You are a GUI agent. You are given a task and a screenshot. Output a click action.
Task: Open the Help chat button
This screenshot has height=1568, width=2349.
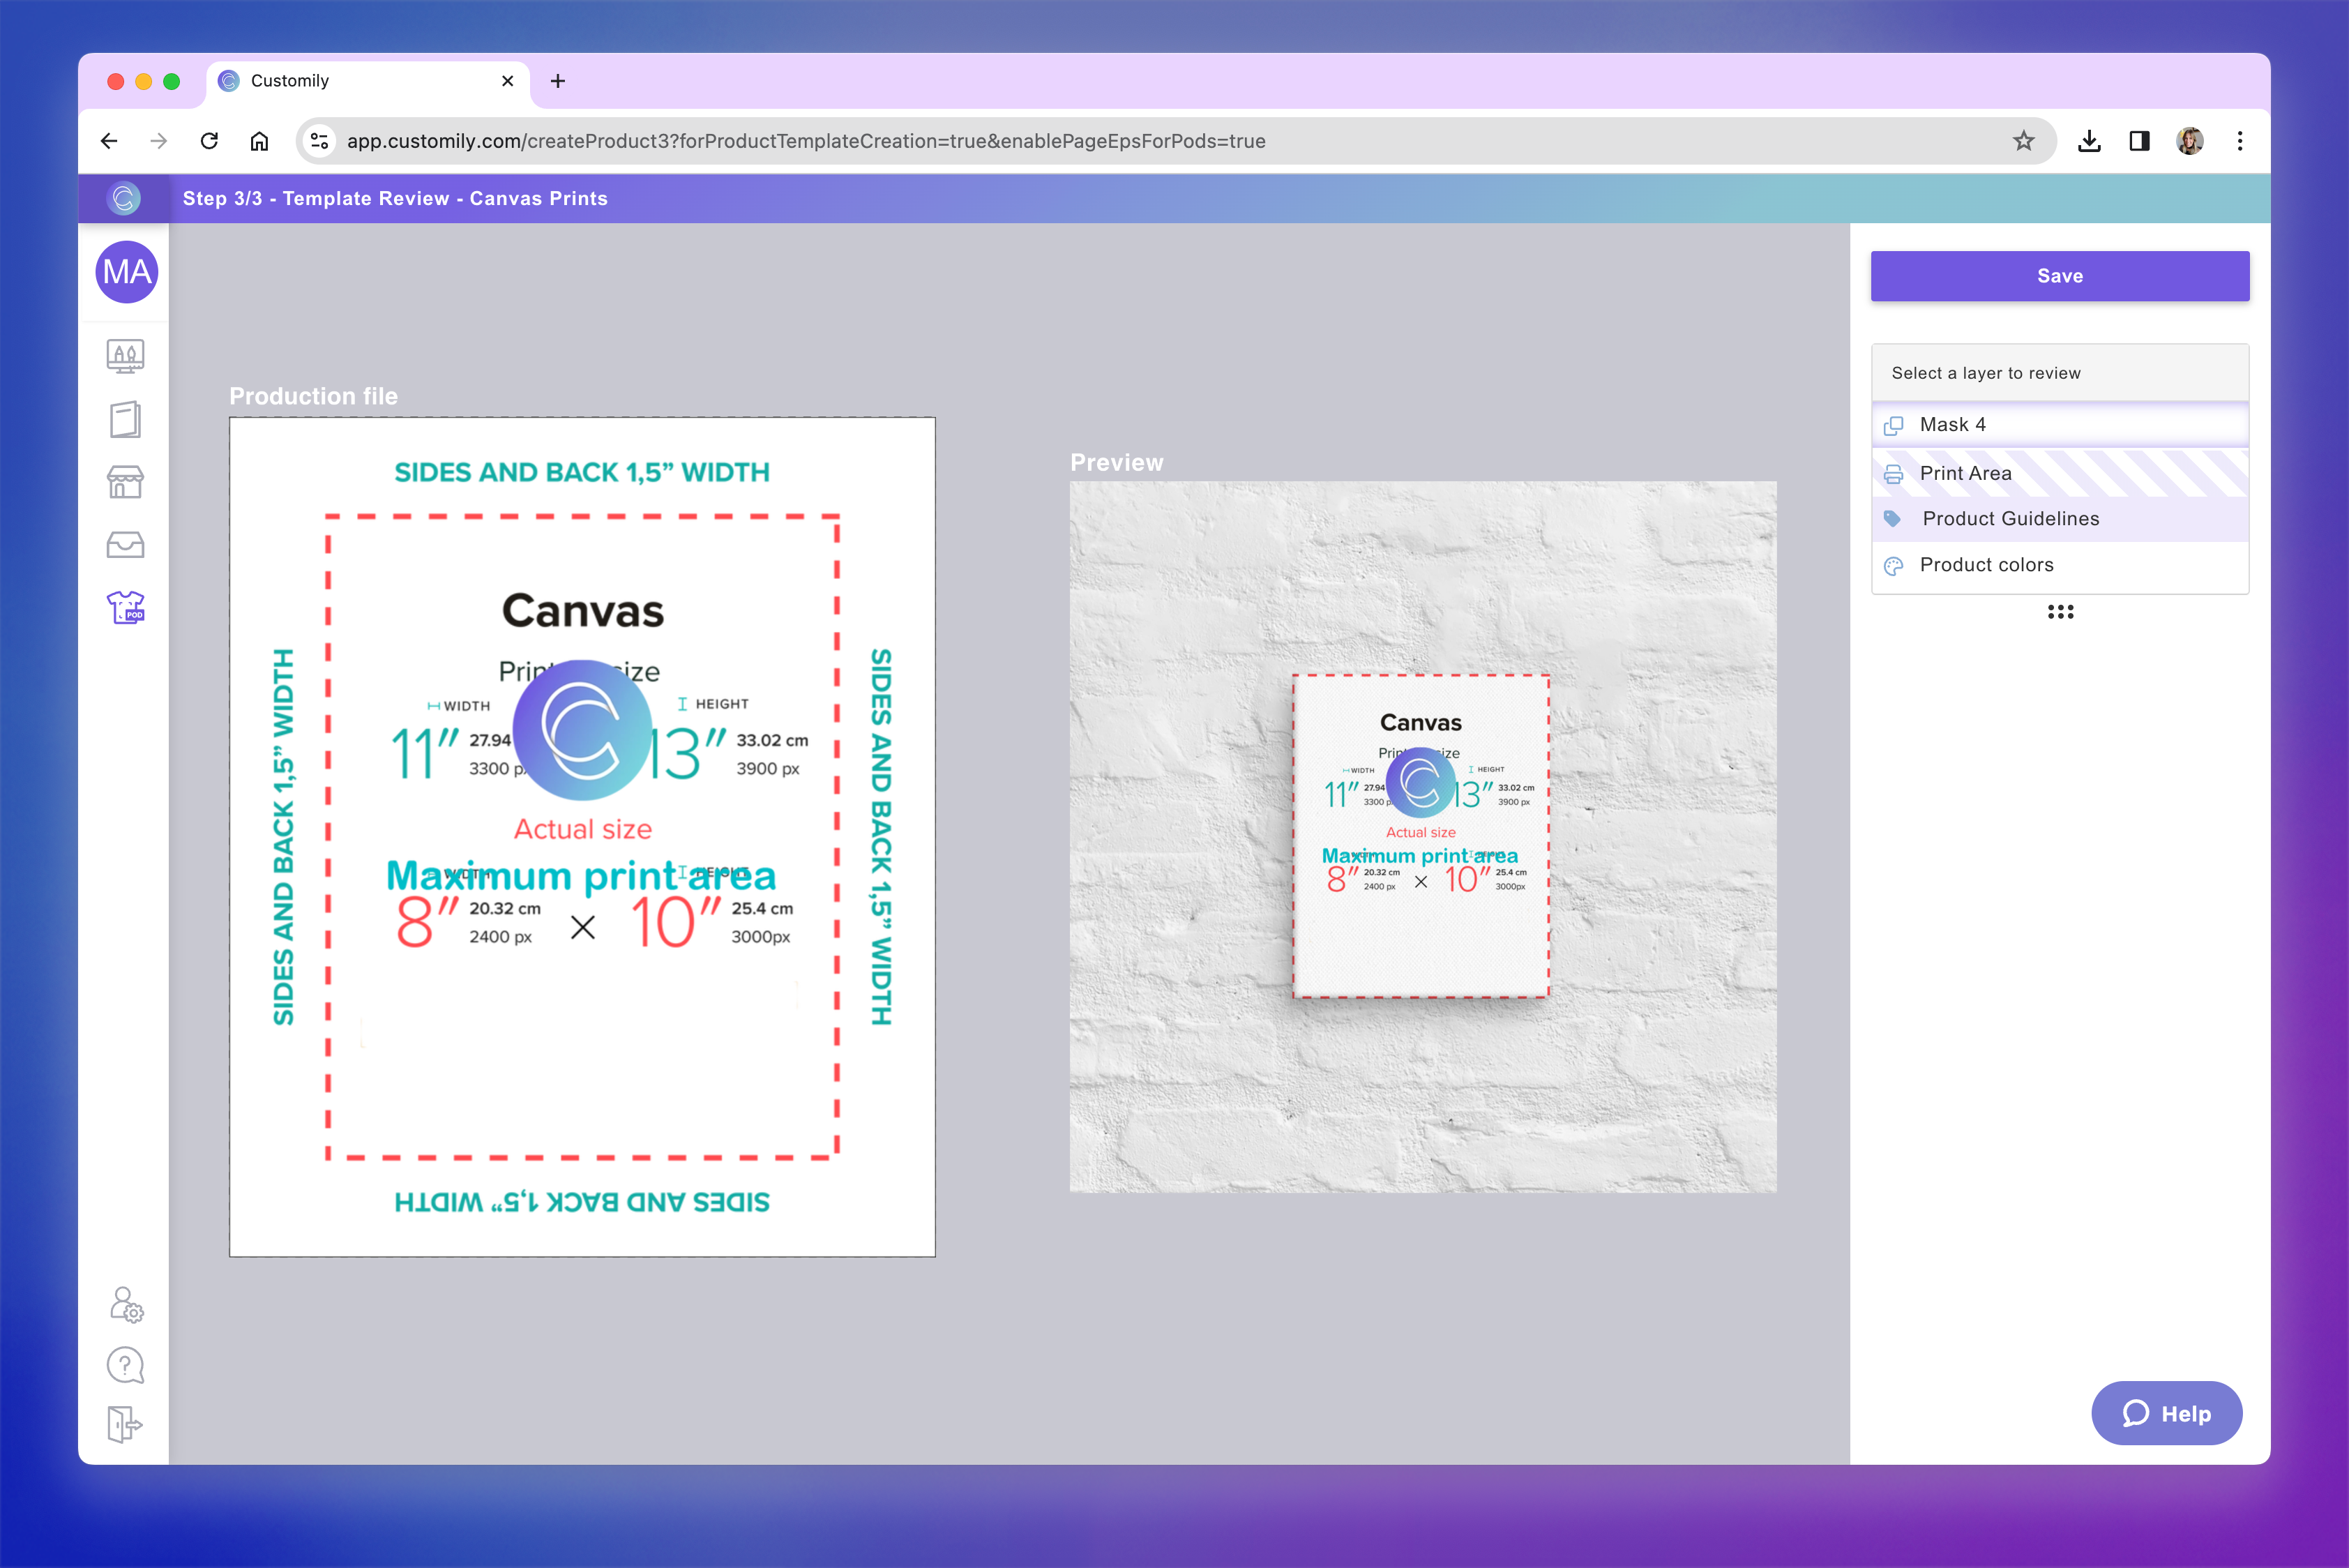(2166, 1413)
